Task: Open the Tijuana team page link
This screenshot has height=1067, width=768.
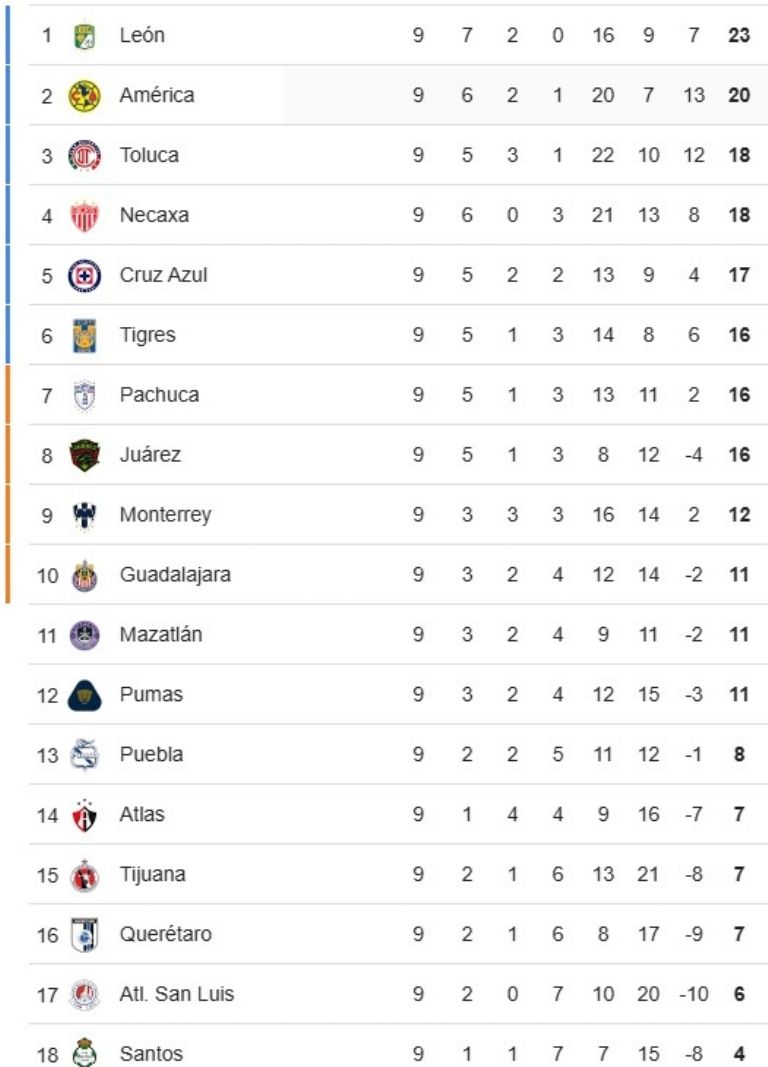Action: (152, 875)
